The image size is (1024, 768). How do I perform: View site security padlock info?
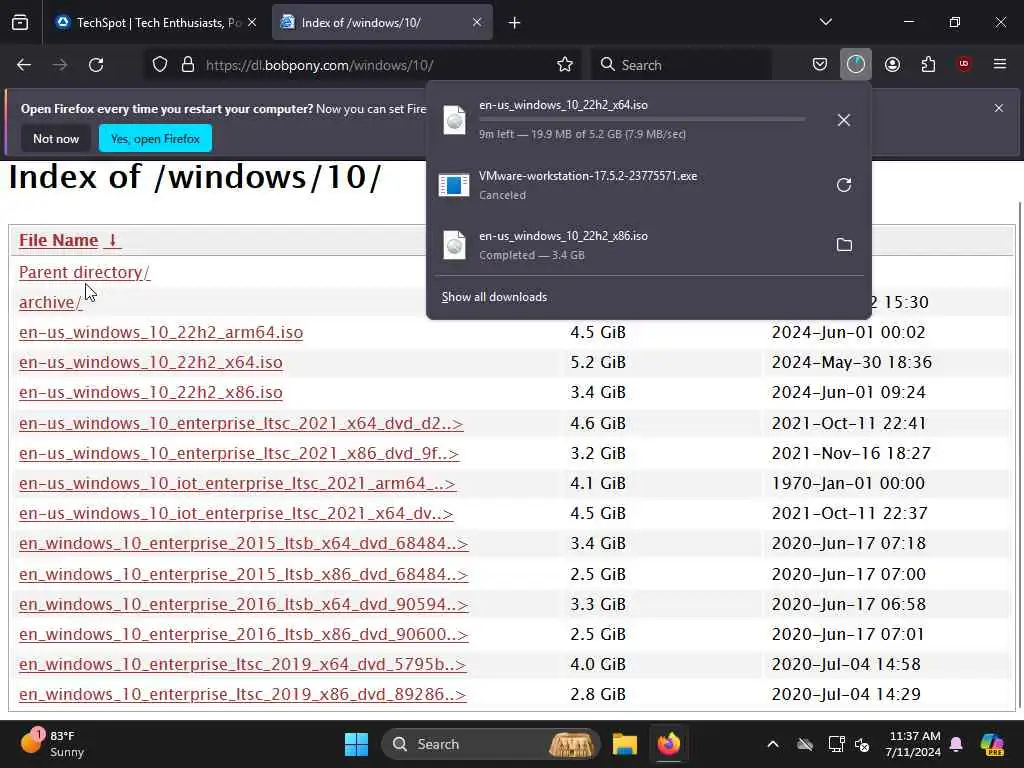pos(188,65)
